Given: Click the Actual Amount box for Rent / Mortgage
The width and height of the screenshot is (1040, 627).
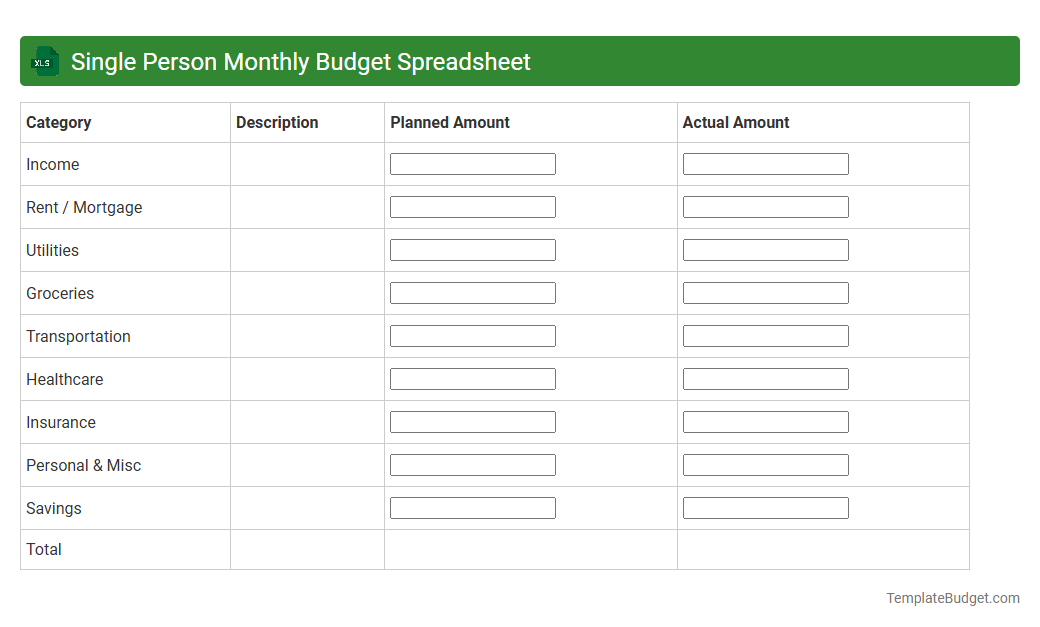Looking at the screenshot, I should coord(765,206).
